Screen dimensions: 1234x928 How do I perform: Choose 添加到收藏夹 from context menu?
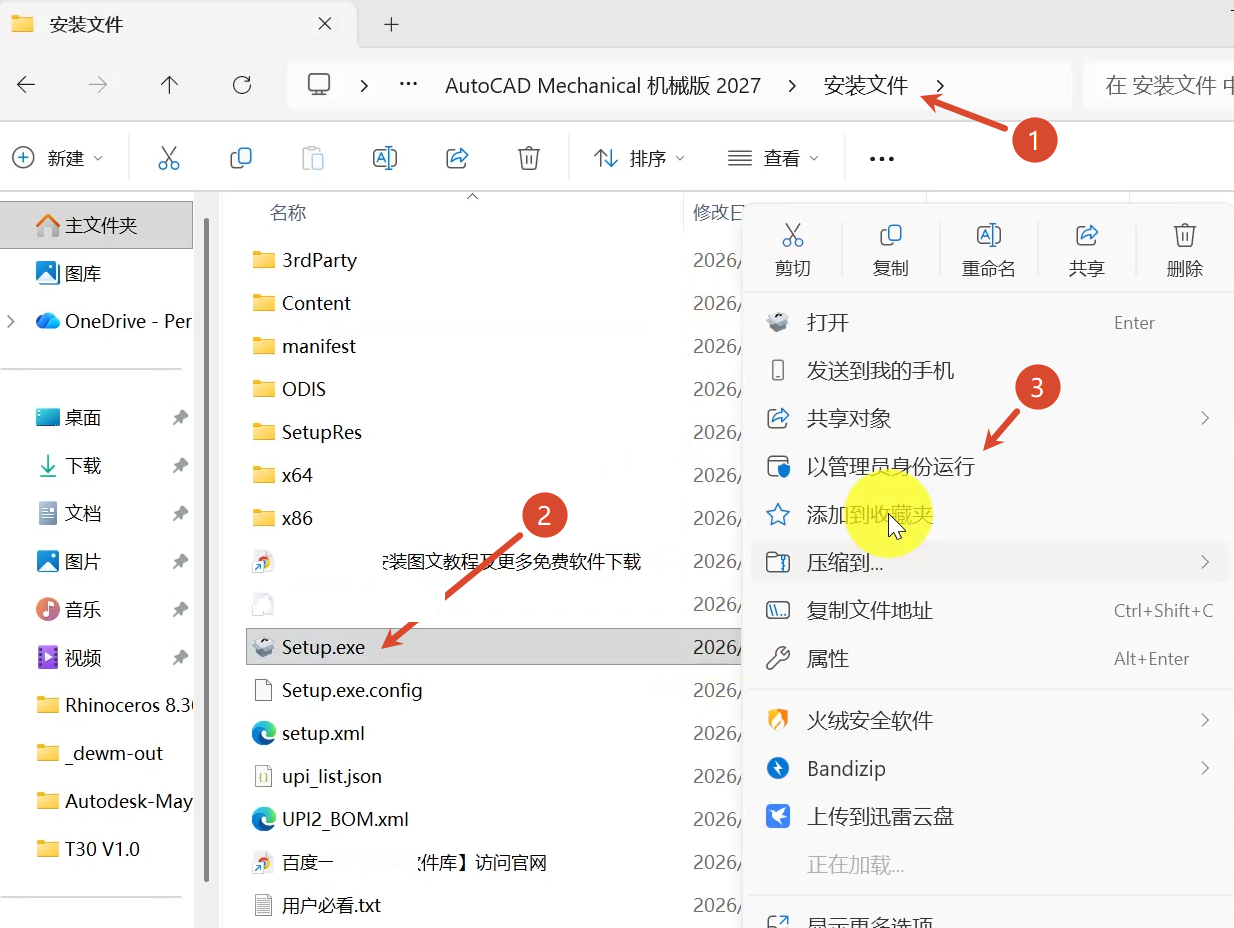989,515
